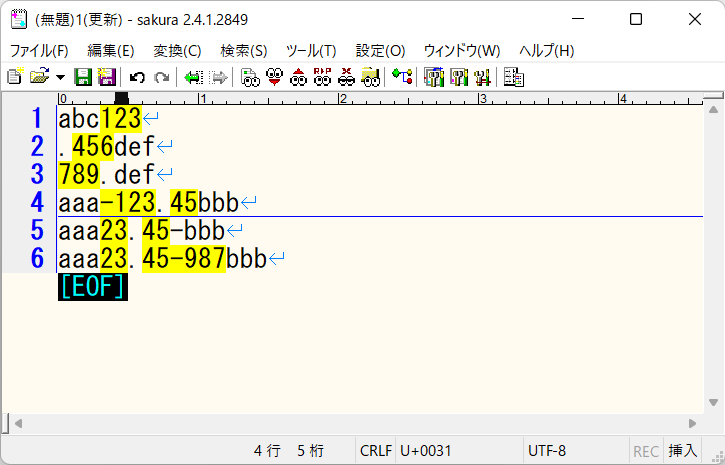Click the [EOF] marker

coord(92,287)
